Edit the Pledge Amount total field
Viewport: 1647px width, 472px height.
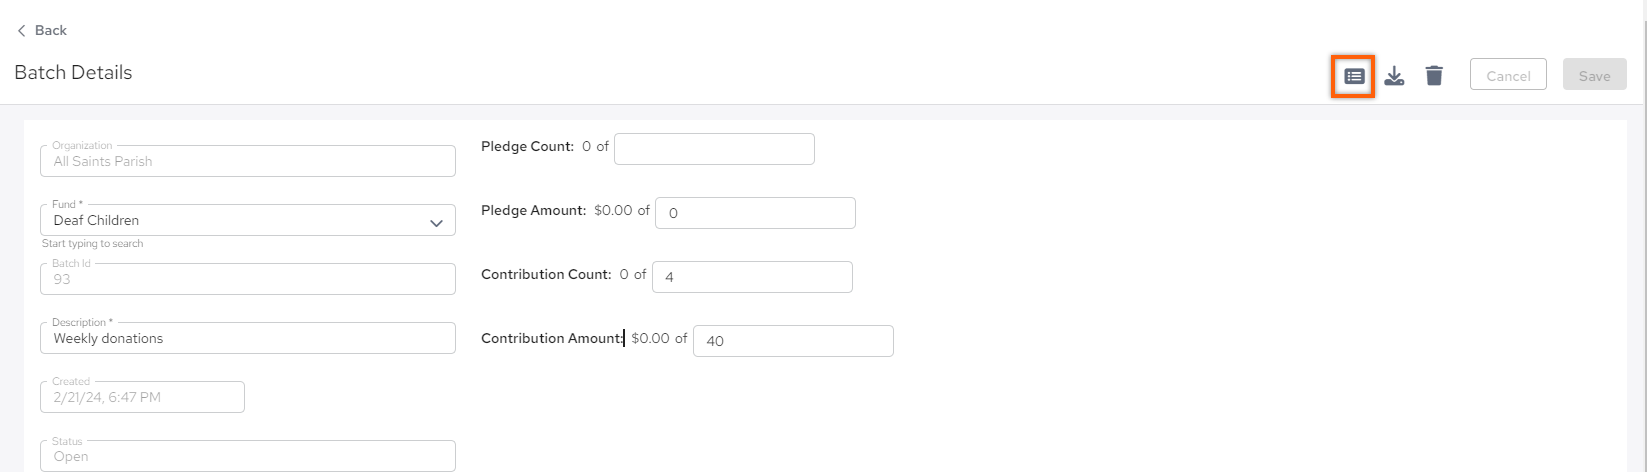tap(755, 213)
